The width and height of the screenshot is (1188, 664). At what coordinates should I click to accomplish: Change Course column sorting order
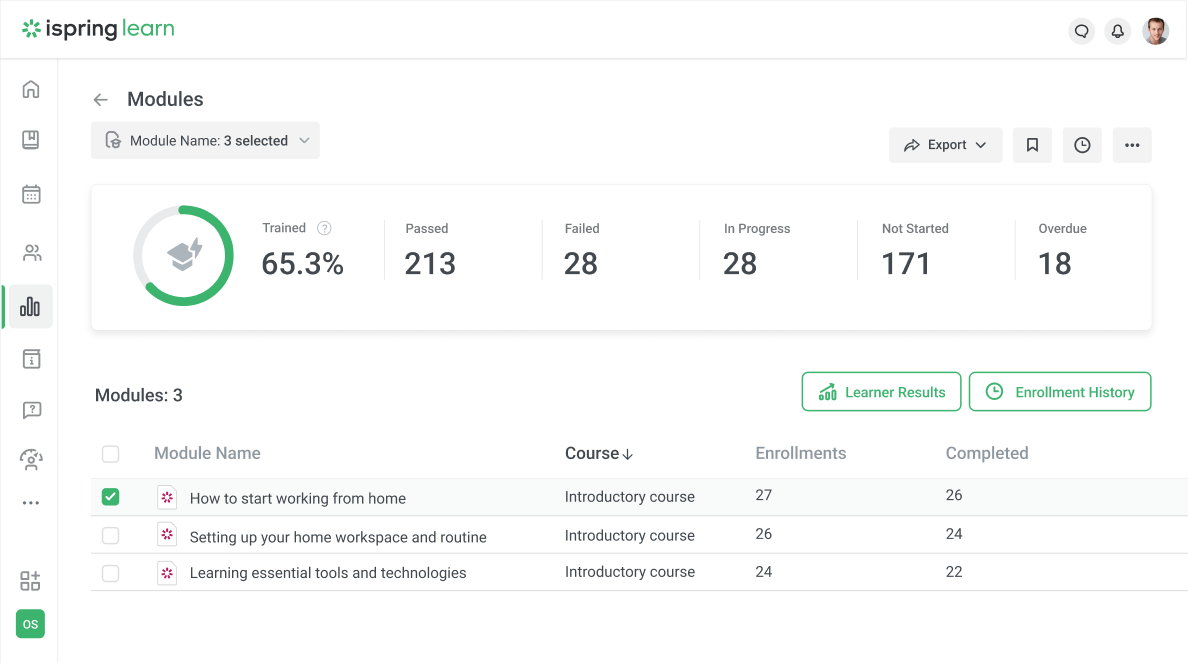[598, 453]
